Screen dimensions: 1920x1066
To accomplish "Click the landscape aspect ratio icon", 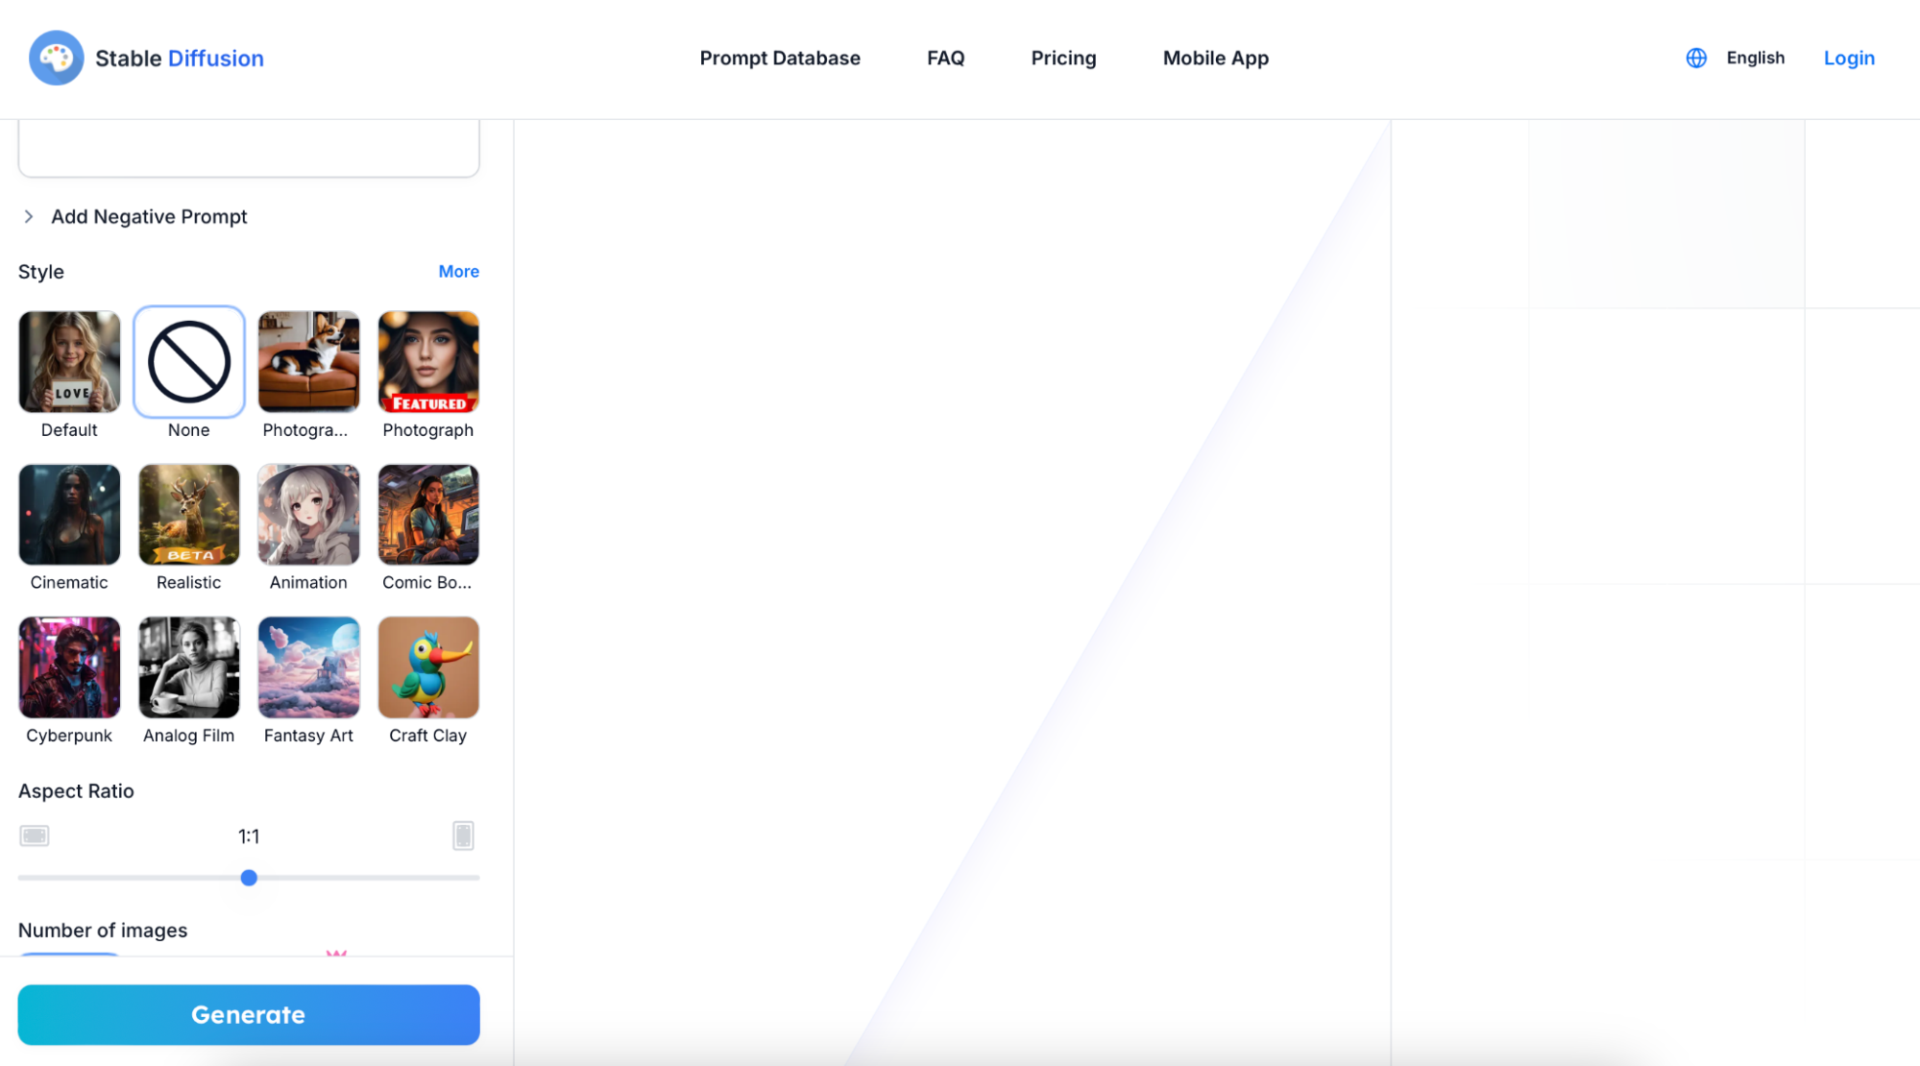I will (x=34, y=835).
